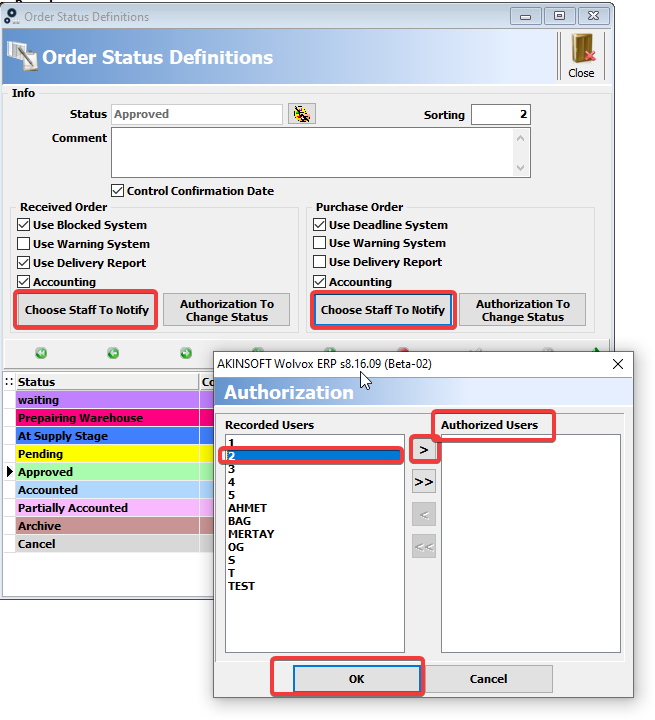
Task: Select user S in Recorded Users
Action: click(315, 560)
